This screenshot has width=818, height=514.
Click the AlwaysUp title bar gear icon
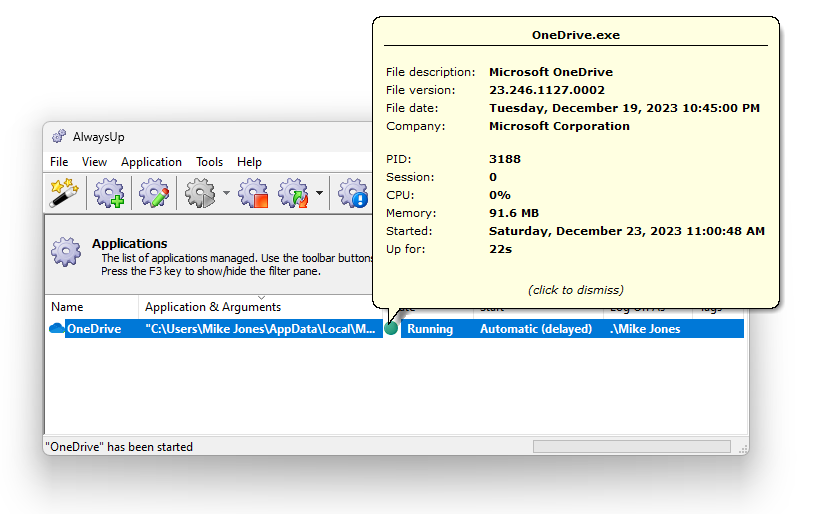59,136
